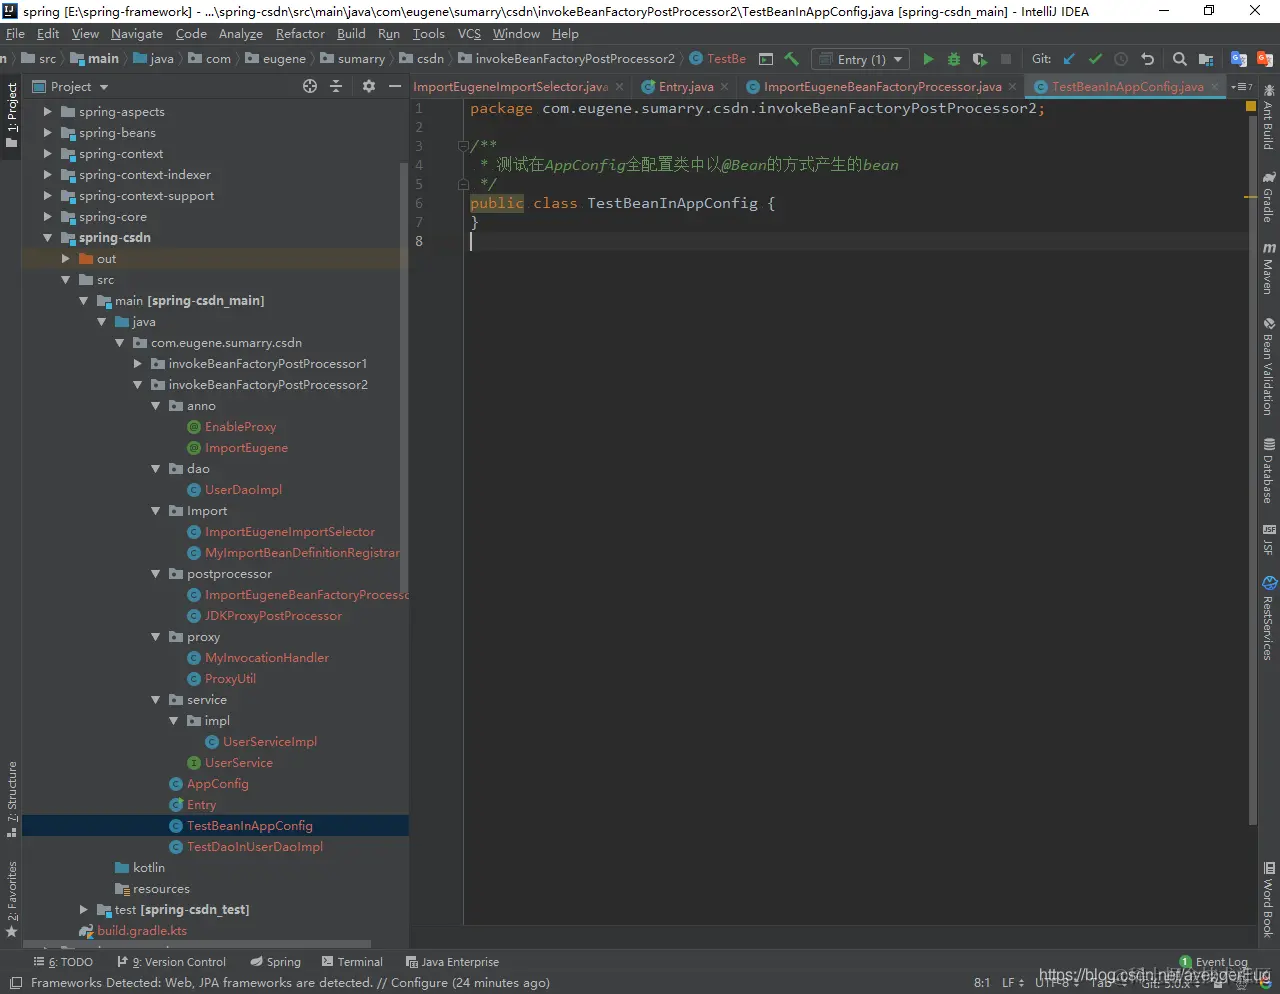Click the Build project hammer icon
This screenshot has width=1280, height=994.
tap(791, 59)
